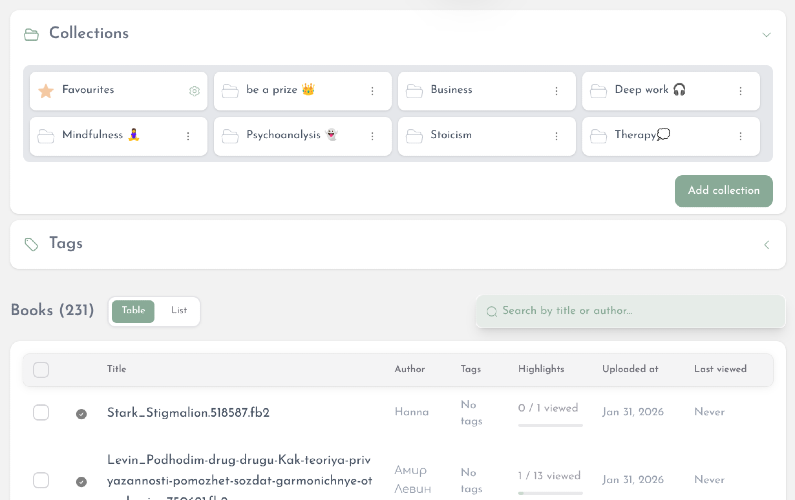Click the Therapy collection folder icon
795x500 pixels.
point(599,136)
